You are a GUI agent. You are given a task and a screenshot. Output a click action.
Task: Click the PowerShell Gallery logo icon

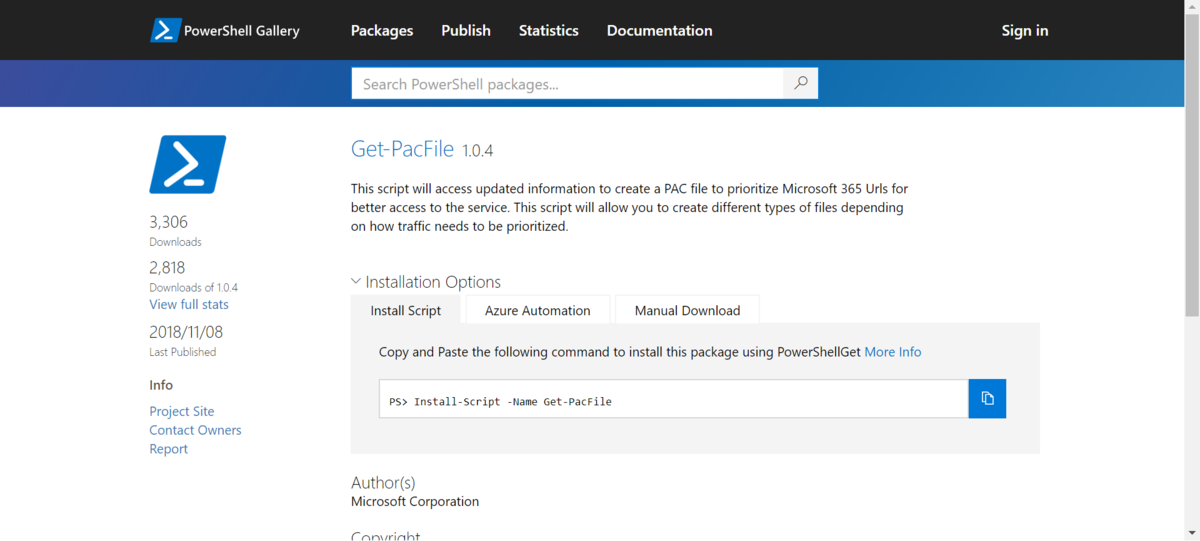pos(165,30)
